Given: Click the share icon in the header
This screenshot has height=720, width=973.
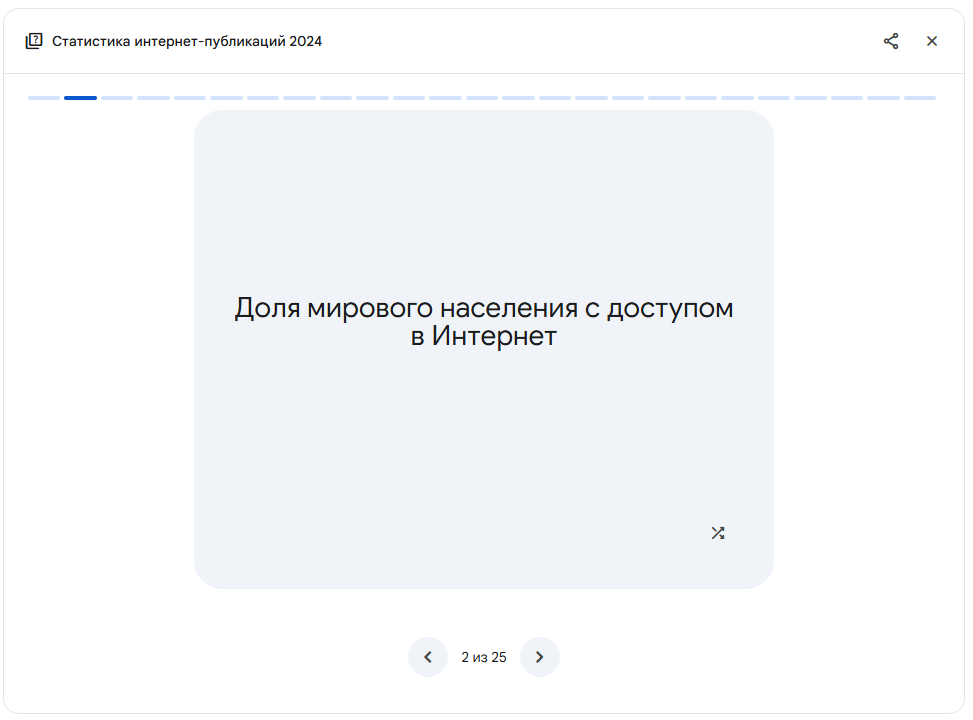Looking at the screenshot, I should coord(890,41).
